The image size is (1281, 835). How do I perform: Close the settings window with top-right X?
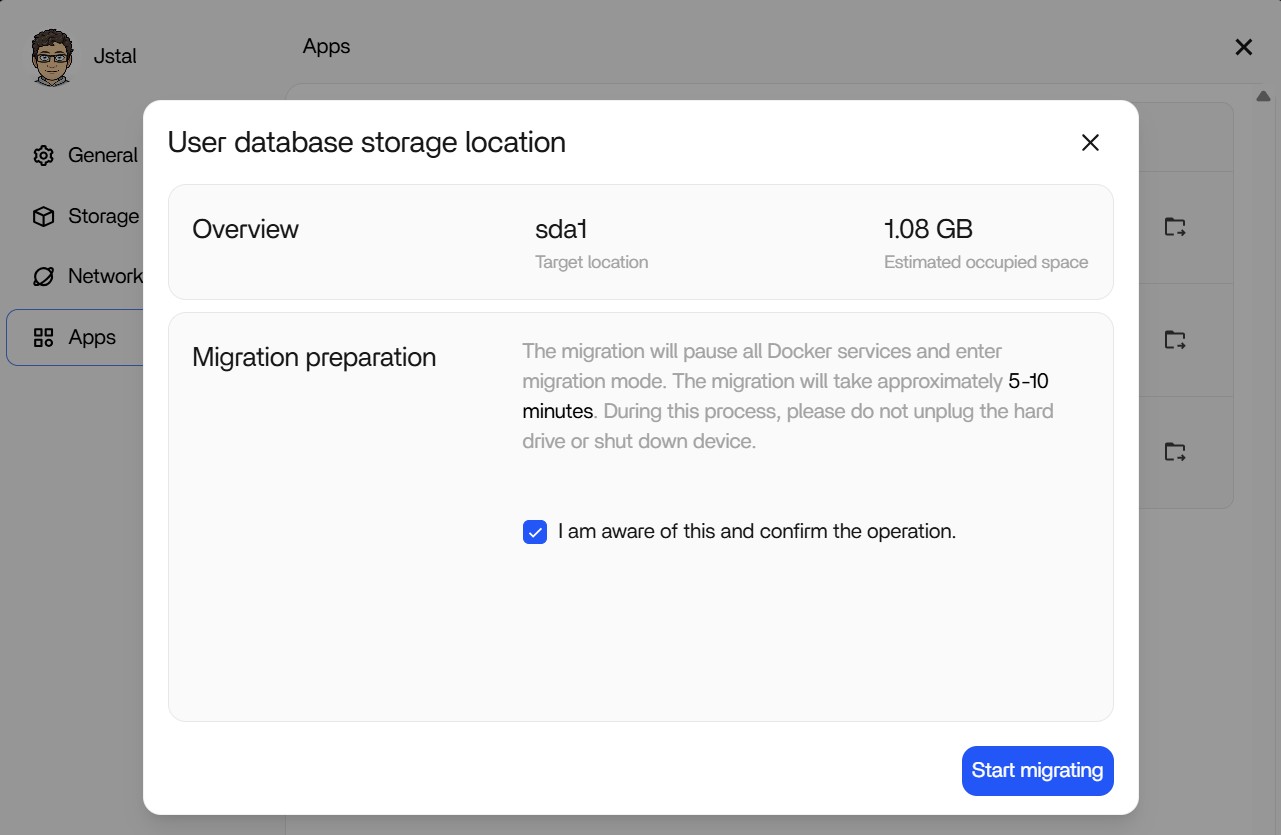click(x=1243, y=47)
